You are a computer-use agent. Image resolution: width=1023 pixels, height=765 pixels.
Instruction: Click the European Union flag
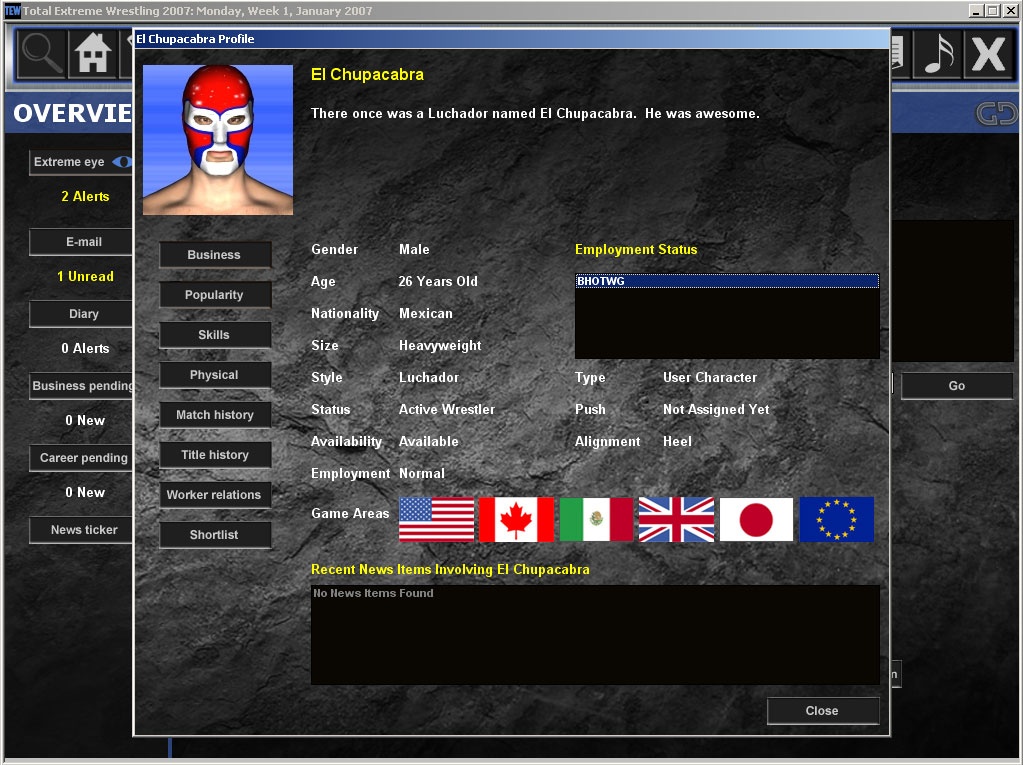(836, 520)
